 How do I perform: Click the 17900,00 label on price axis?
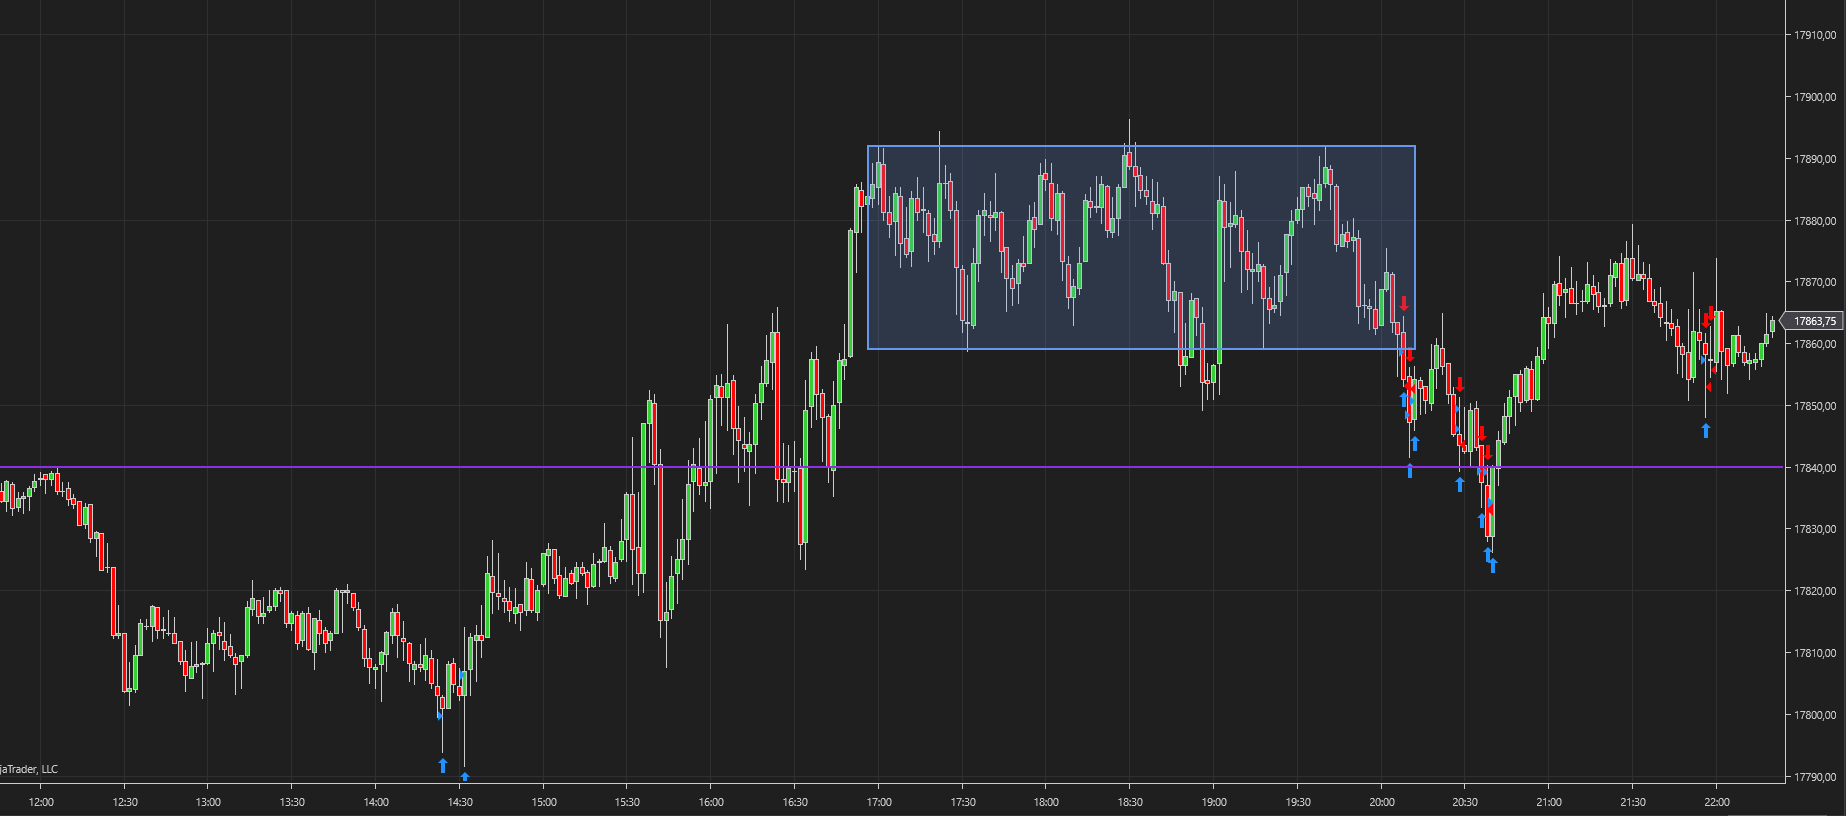tap(1815, 97)
